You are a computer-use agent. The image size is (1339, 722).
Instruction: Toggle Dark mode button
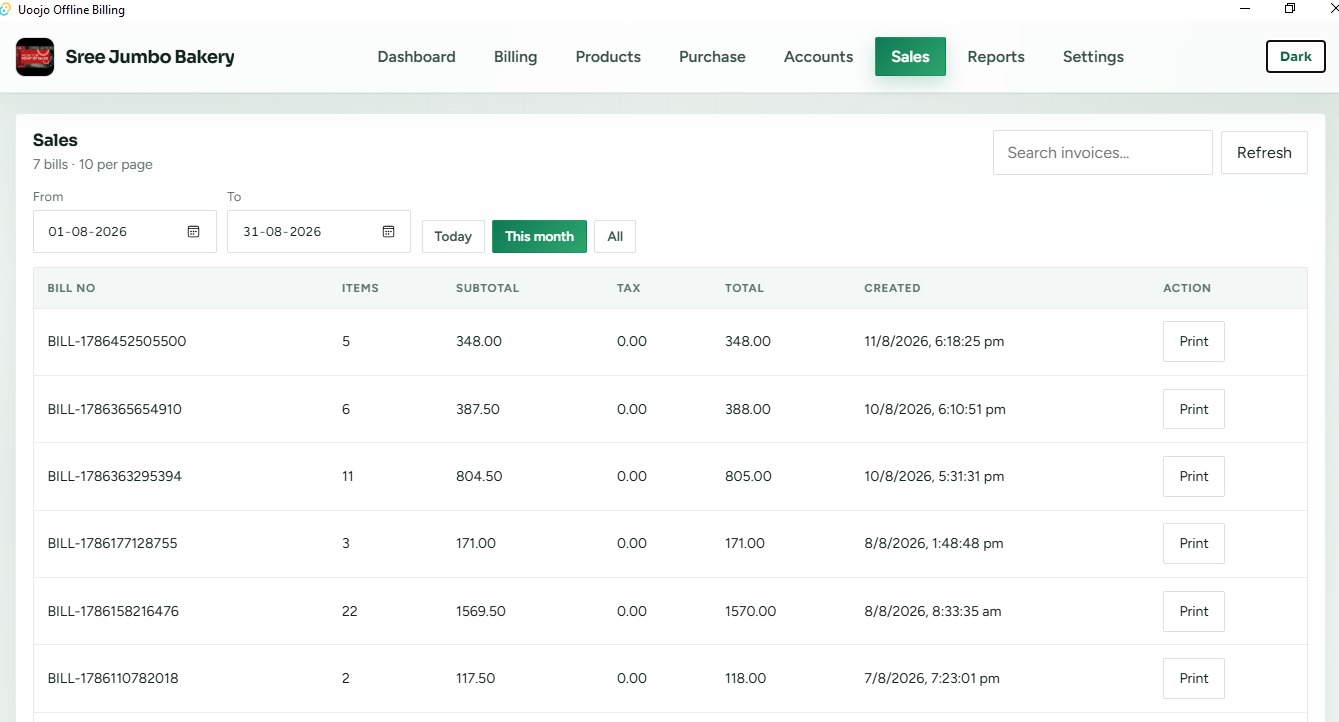click(x=1295, y=57)
